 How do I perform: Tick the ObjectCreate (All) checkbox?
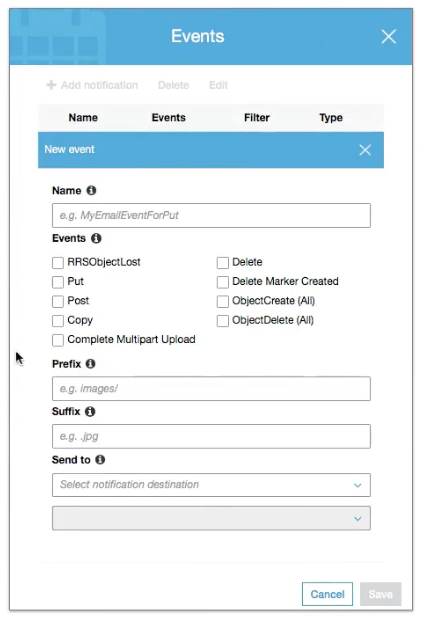(x=223, y=301)
